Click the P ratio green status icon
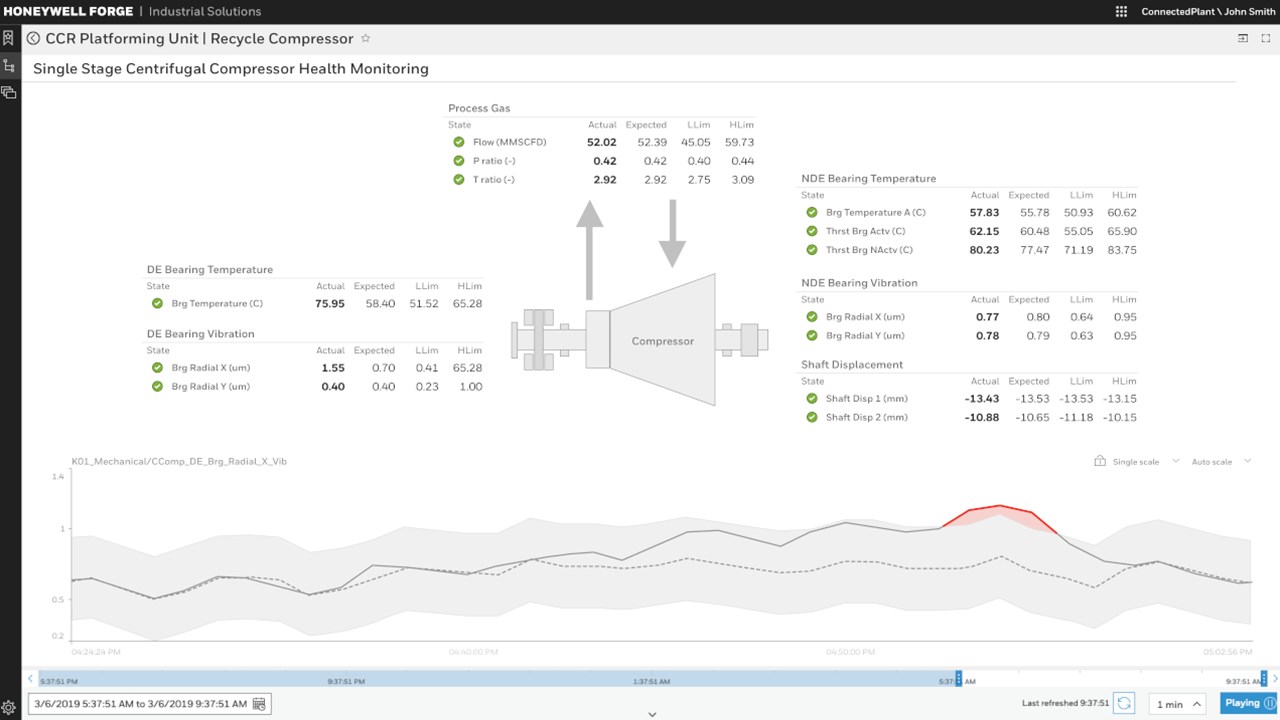The height and width of the screenshot is (720, 1280). 459,161
